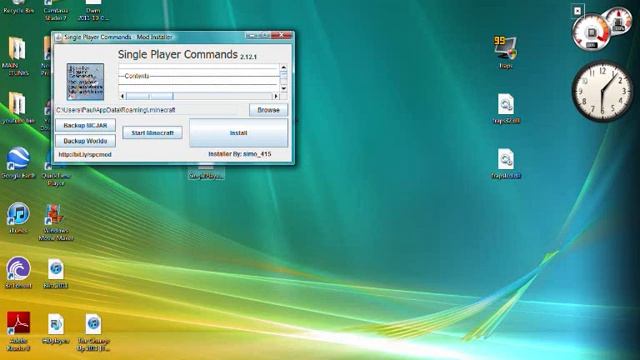Viewport: 640px width, 360px height.
Task: Click the Java icon in the installer title bar
Action: pos(59,37)
